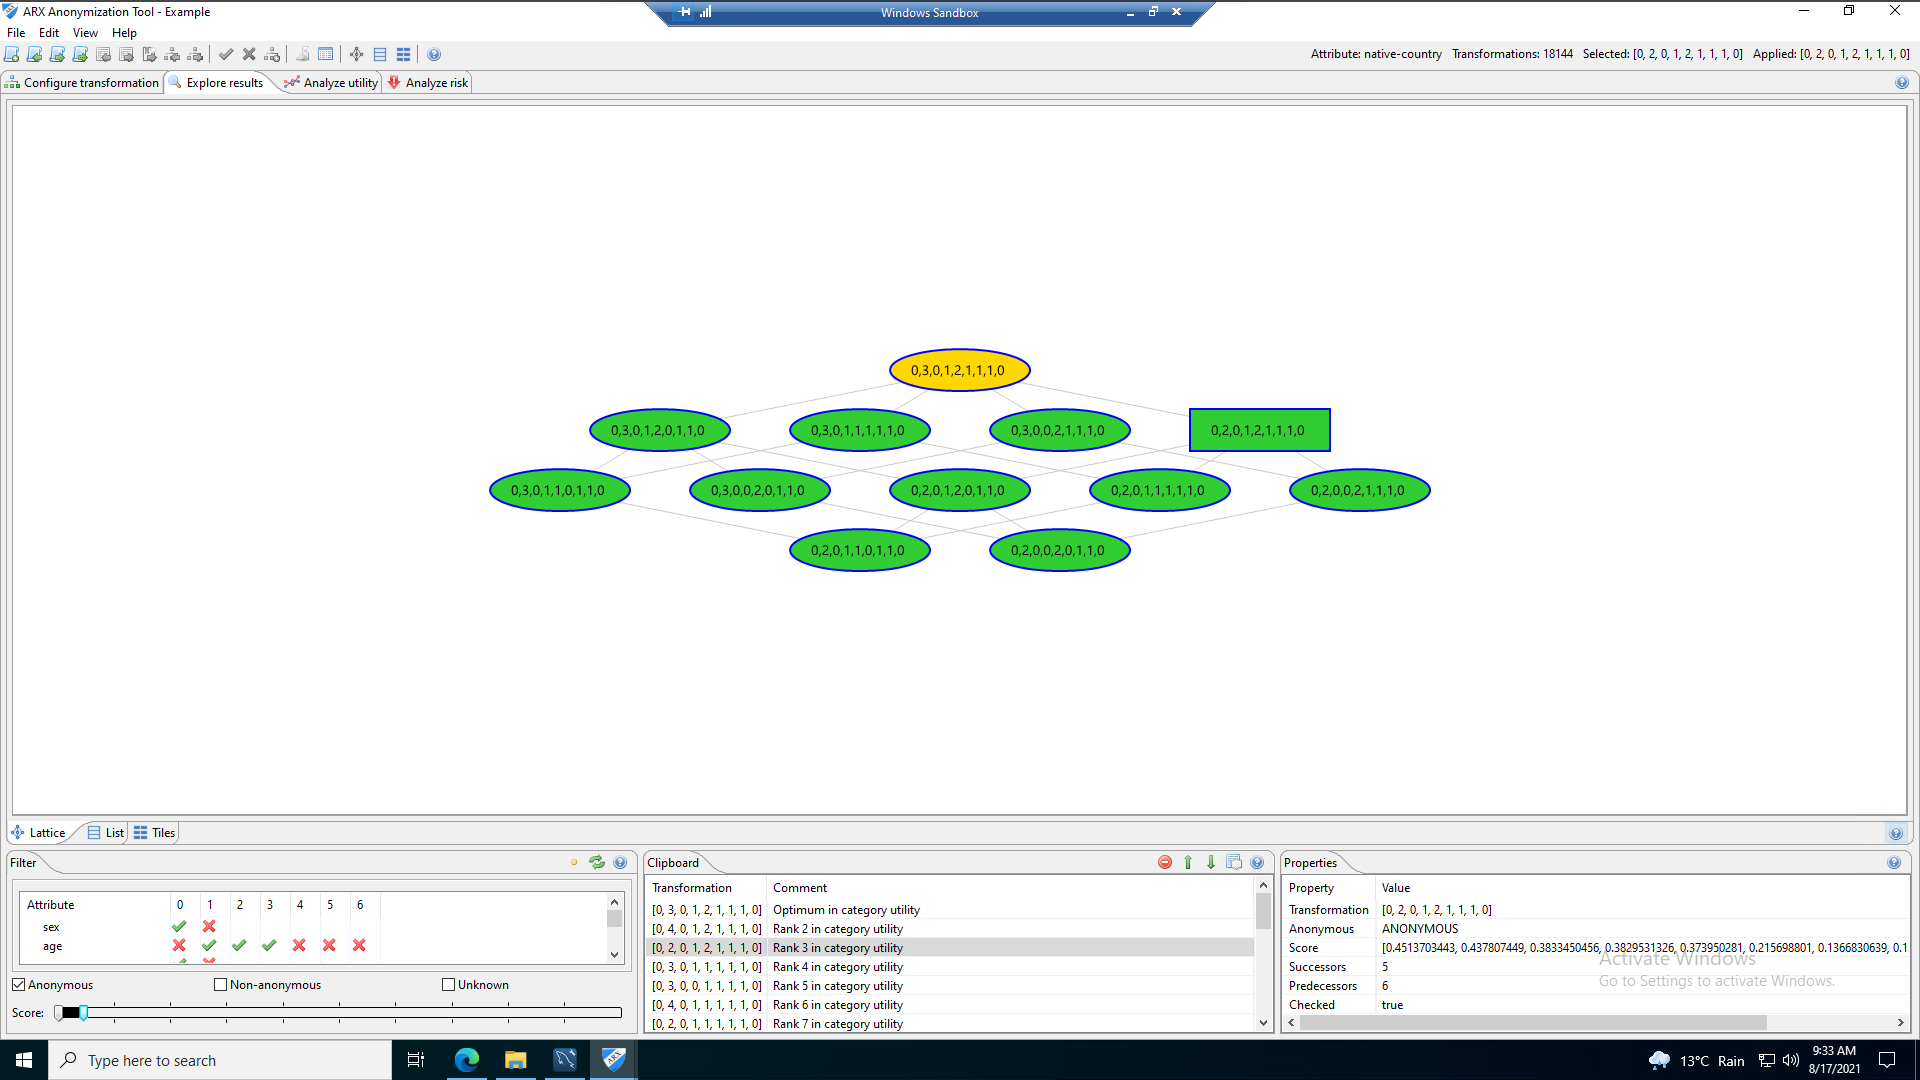1920x1080 pixels.
Task: Enable the Non-anonymous filter checkbox
Action: click(221, 985)
